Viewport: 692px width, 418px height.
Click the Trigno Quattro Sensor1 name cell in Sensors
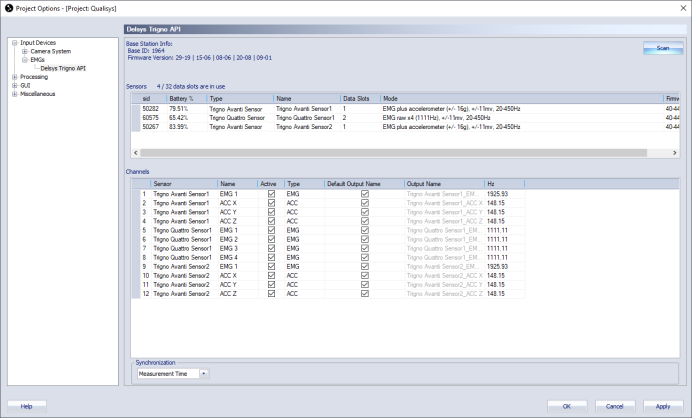coord(305,118)
